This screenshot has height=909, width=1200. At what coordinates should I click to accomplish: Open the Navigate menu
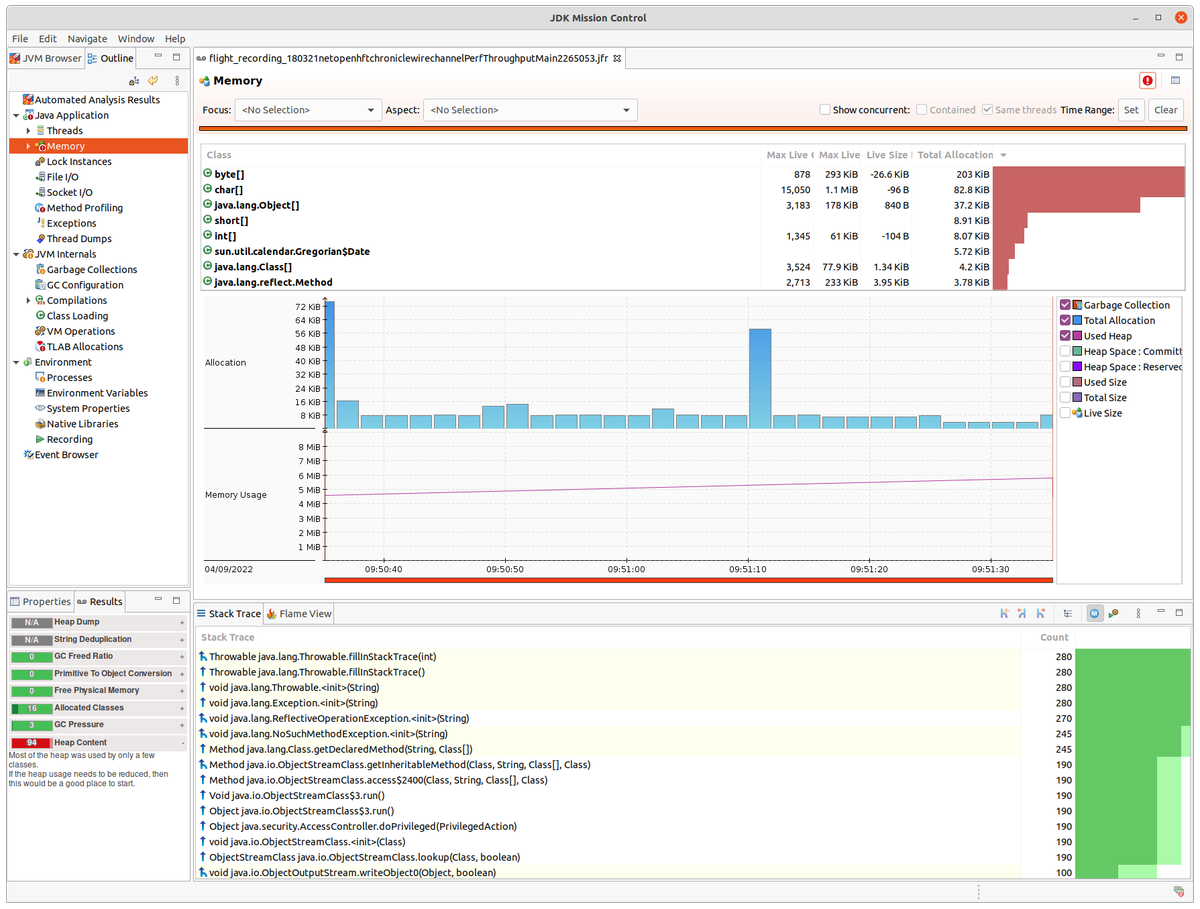[87, 39]
